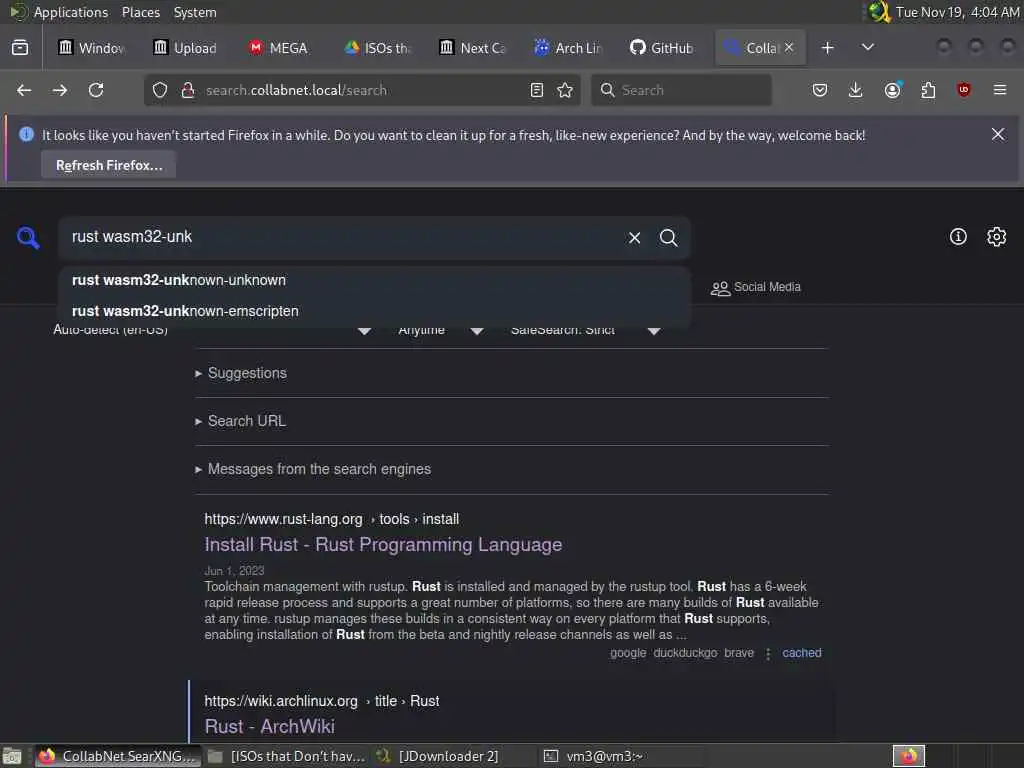Switch to the GitHub tab
This screenshot has height=768, width=1024.
pos(662,48)
